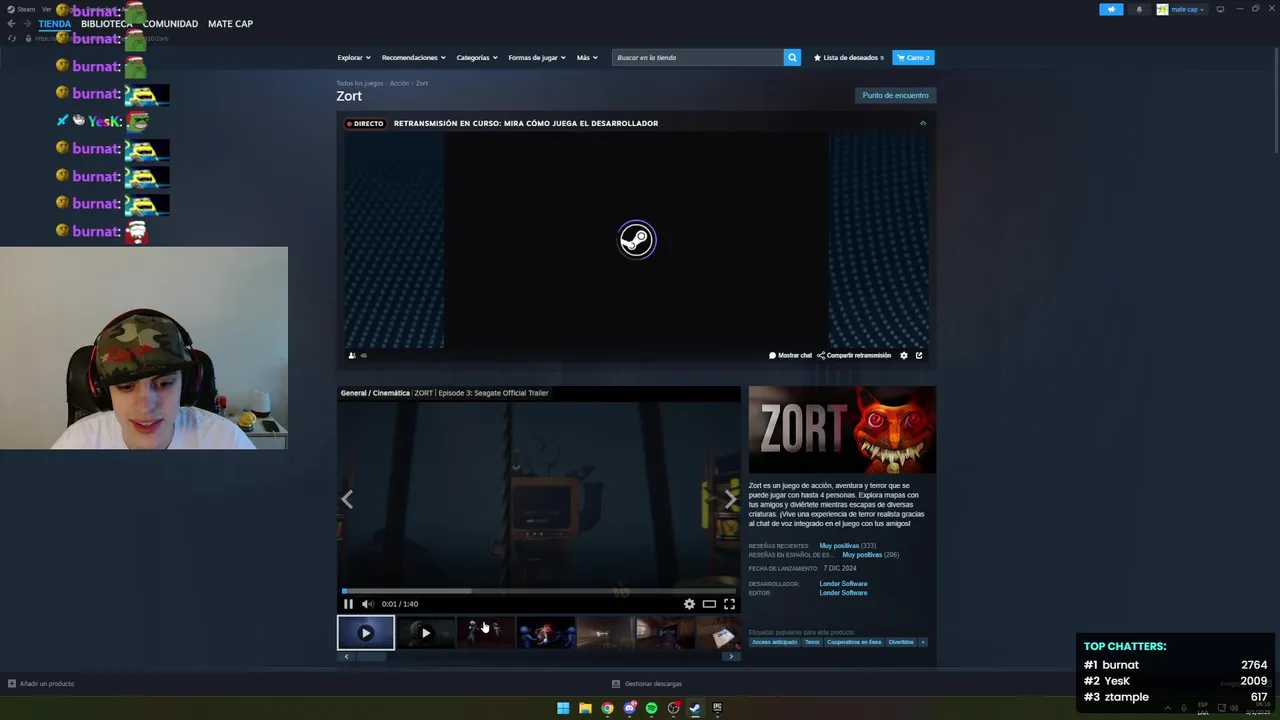Image resolution: width=1280 pixels, height=720 pixels.
Task: Click Steam announcements megaphone button
Action: (1111, 9)
